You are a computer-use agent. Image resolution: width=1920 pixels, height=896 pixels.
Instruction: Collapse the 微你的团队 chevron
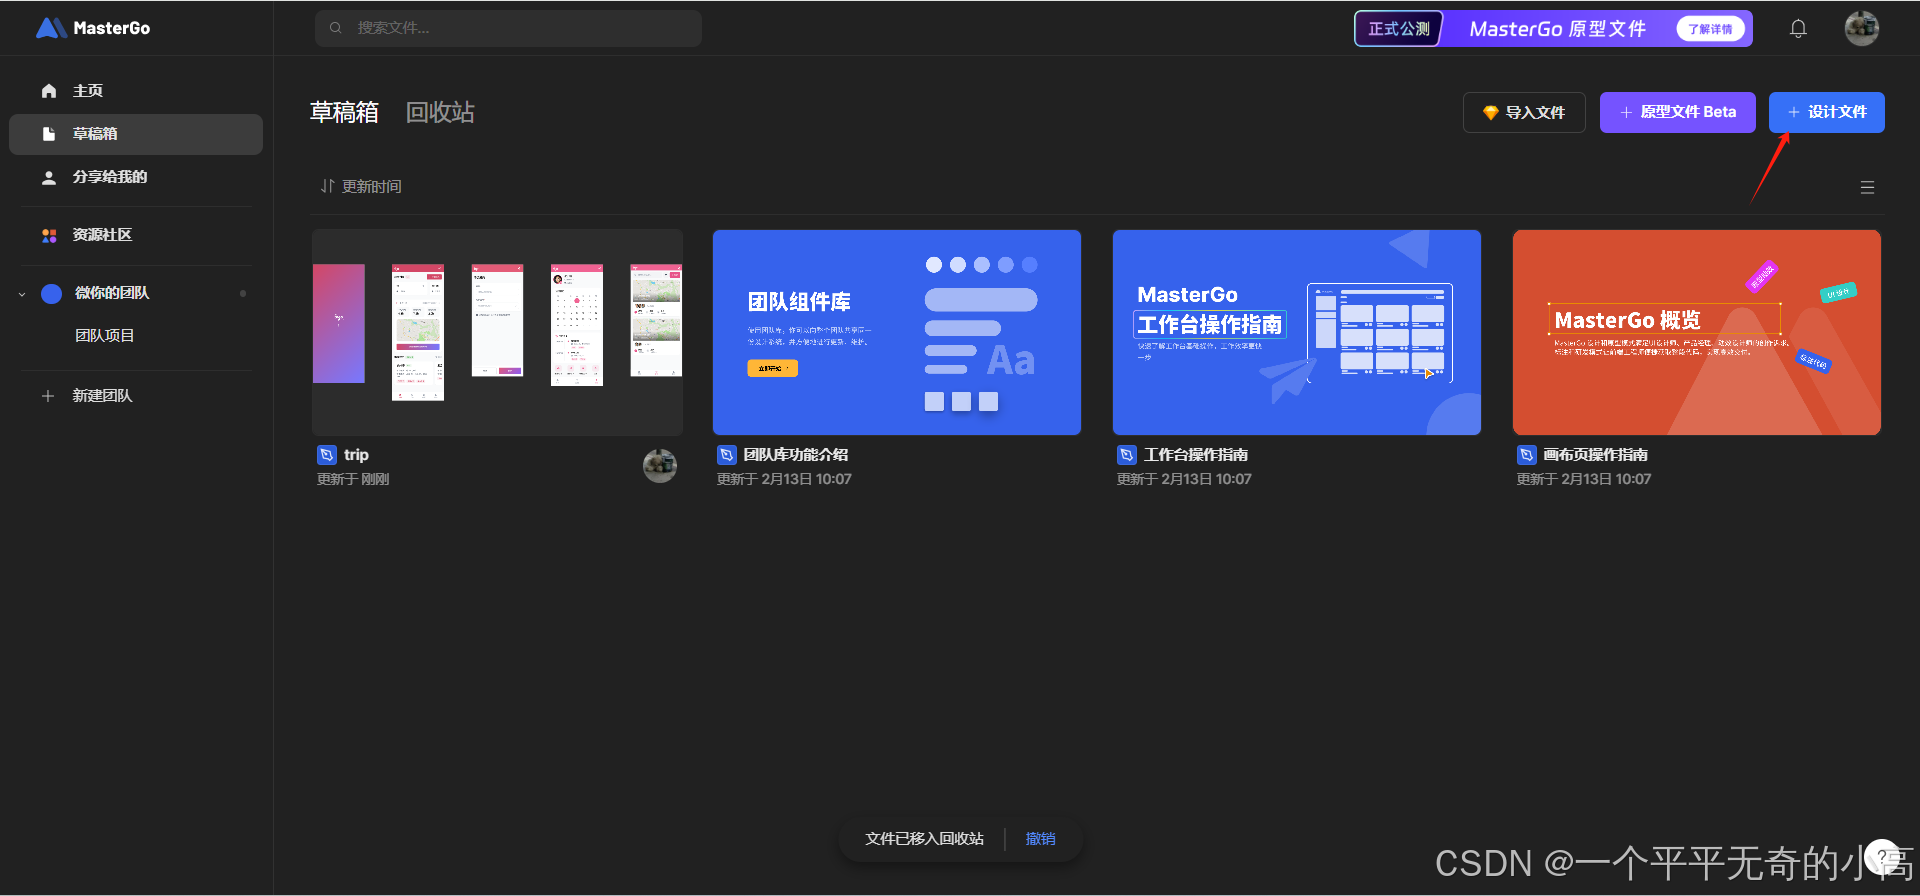click(22, 294)
